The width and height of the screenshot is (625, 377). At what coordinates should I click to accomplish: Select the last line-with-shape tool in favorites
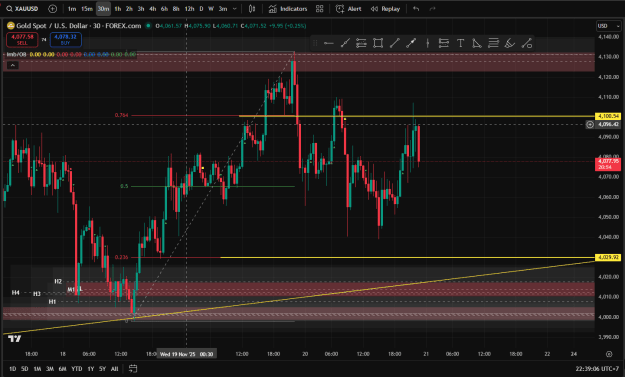[527, 43]
